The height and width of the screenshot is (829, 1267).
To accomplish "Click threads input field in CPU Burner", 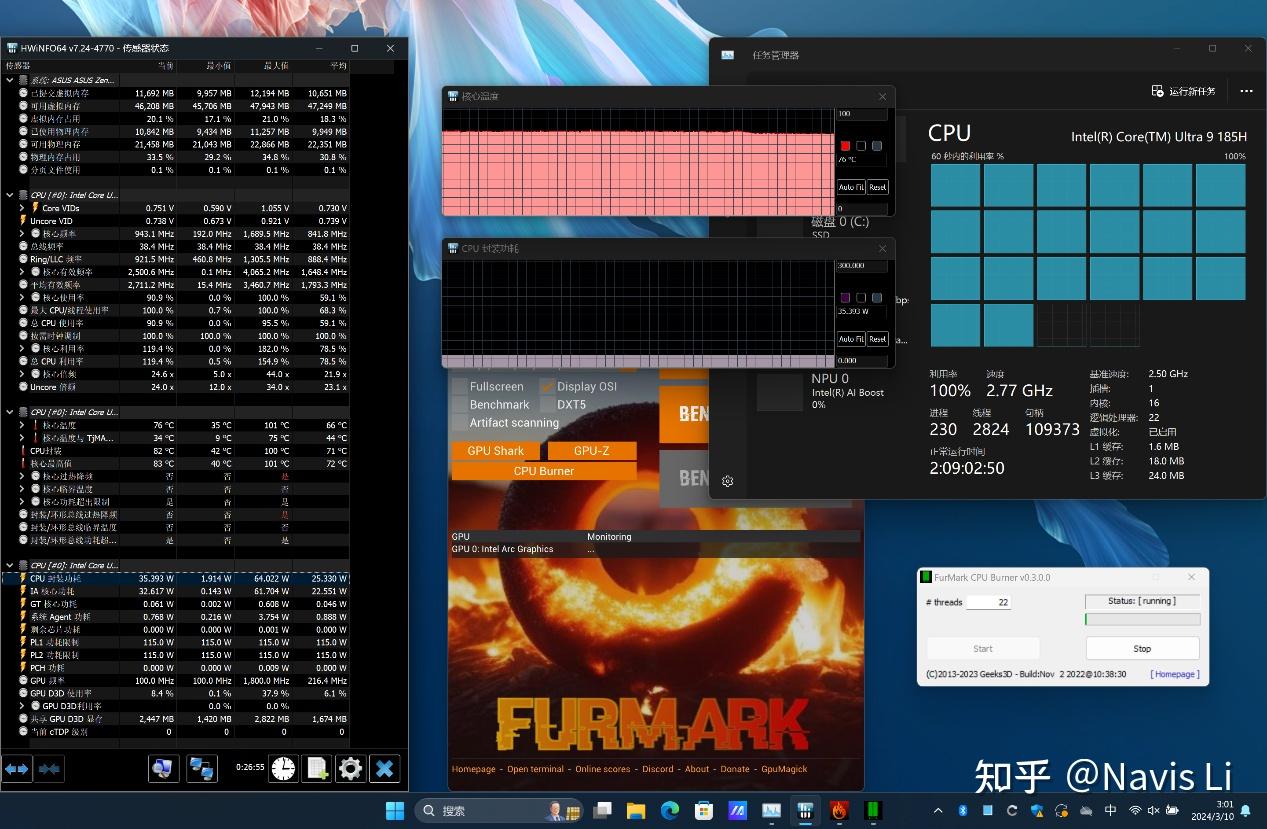I will click(x=988, y=602).
